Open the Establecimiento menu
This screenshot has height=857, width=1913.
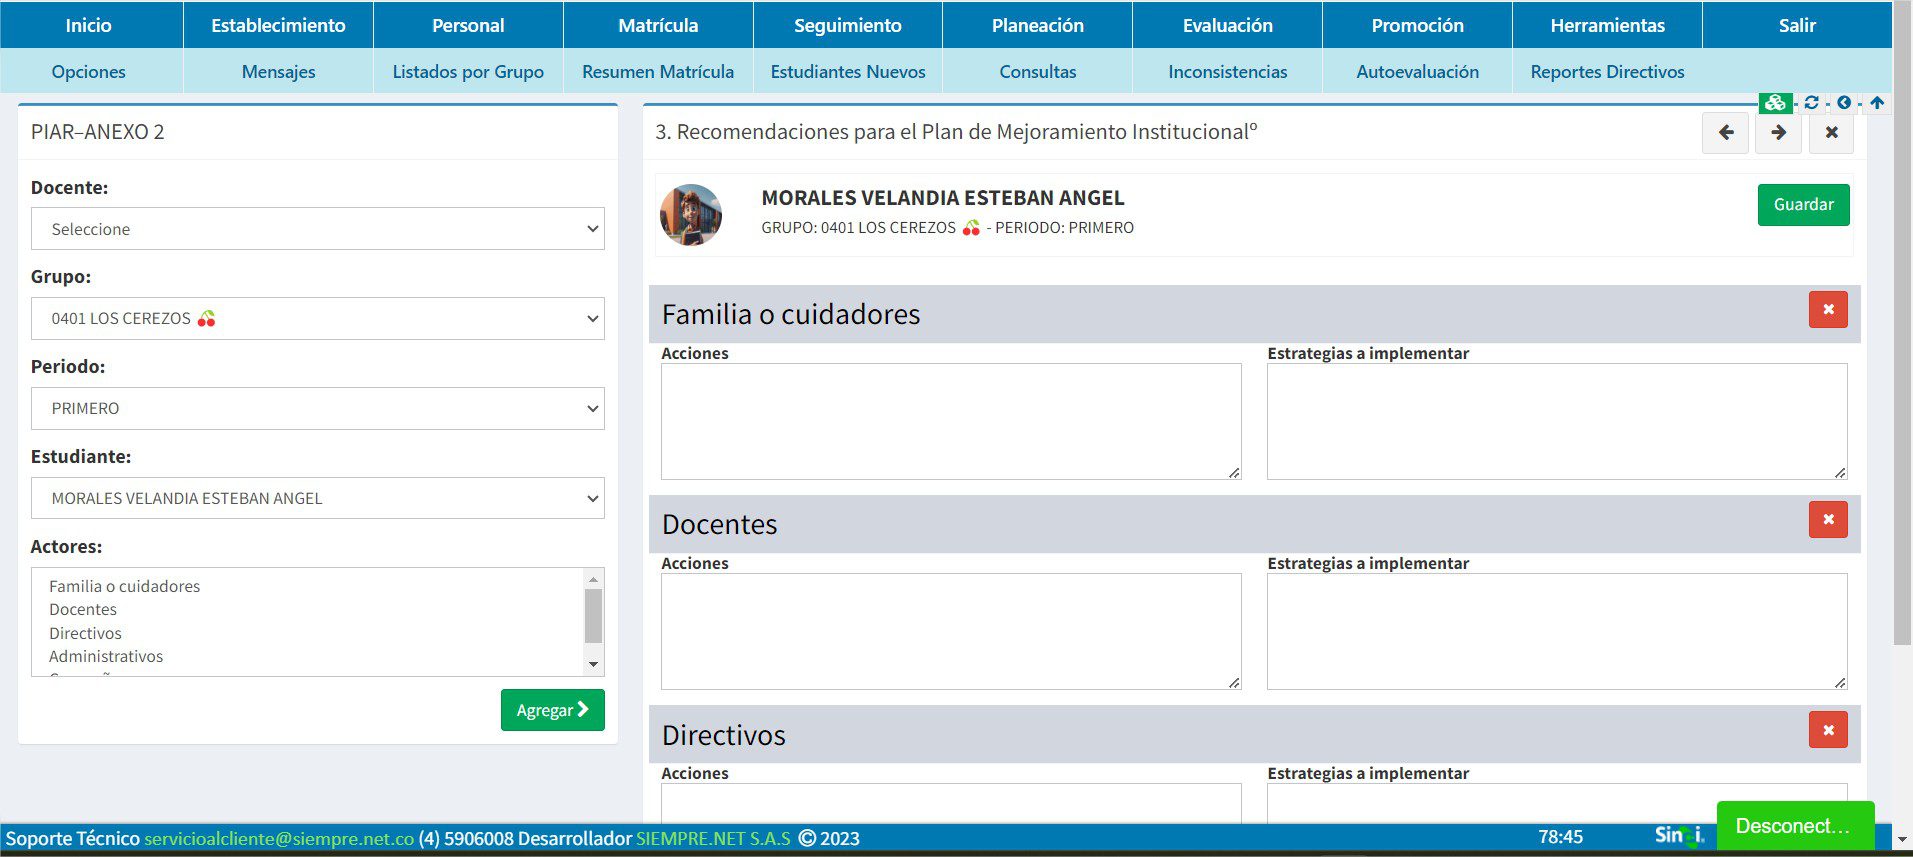click(278, 25)
